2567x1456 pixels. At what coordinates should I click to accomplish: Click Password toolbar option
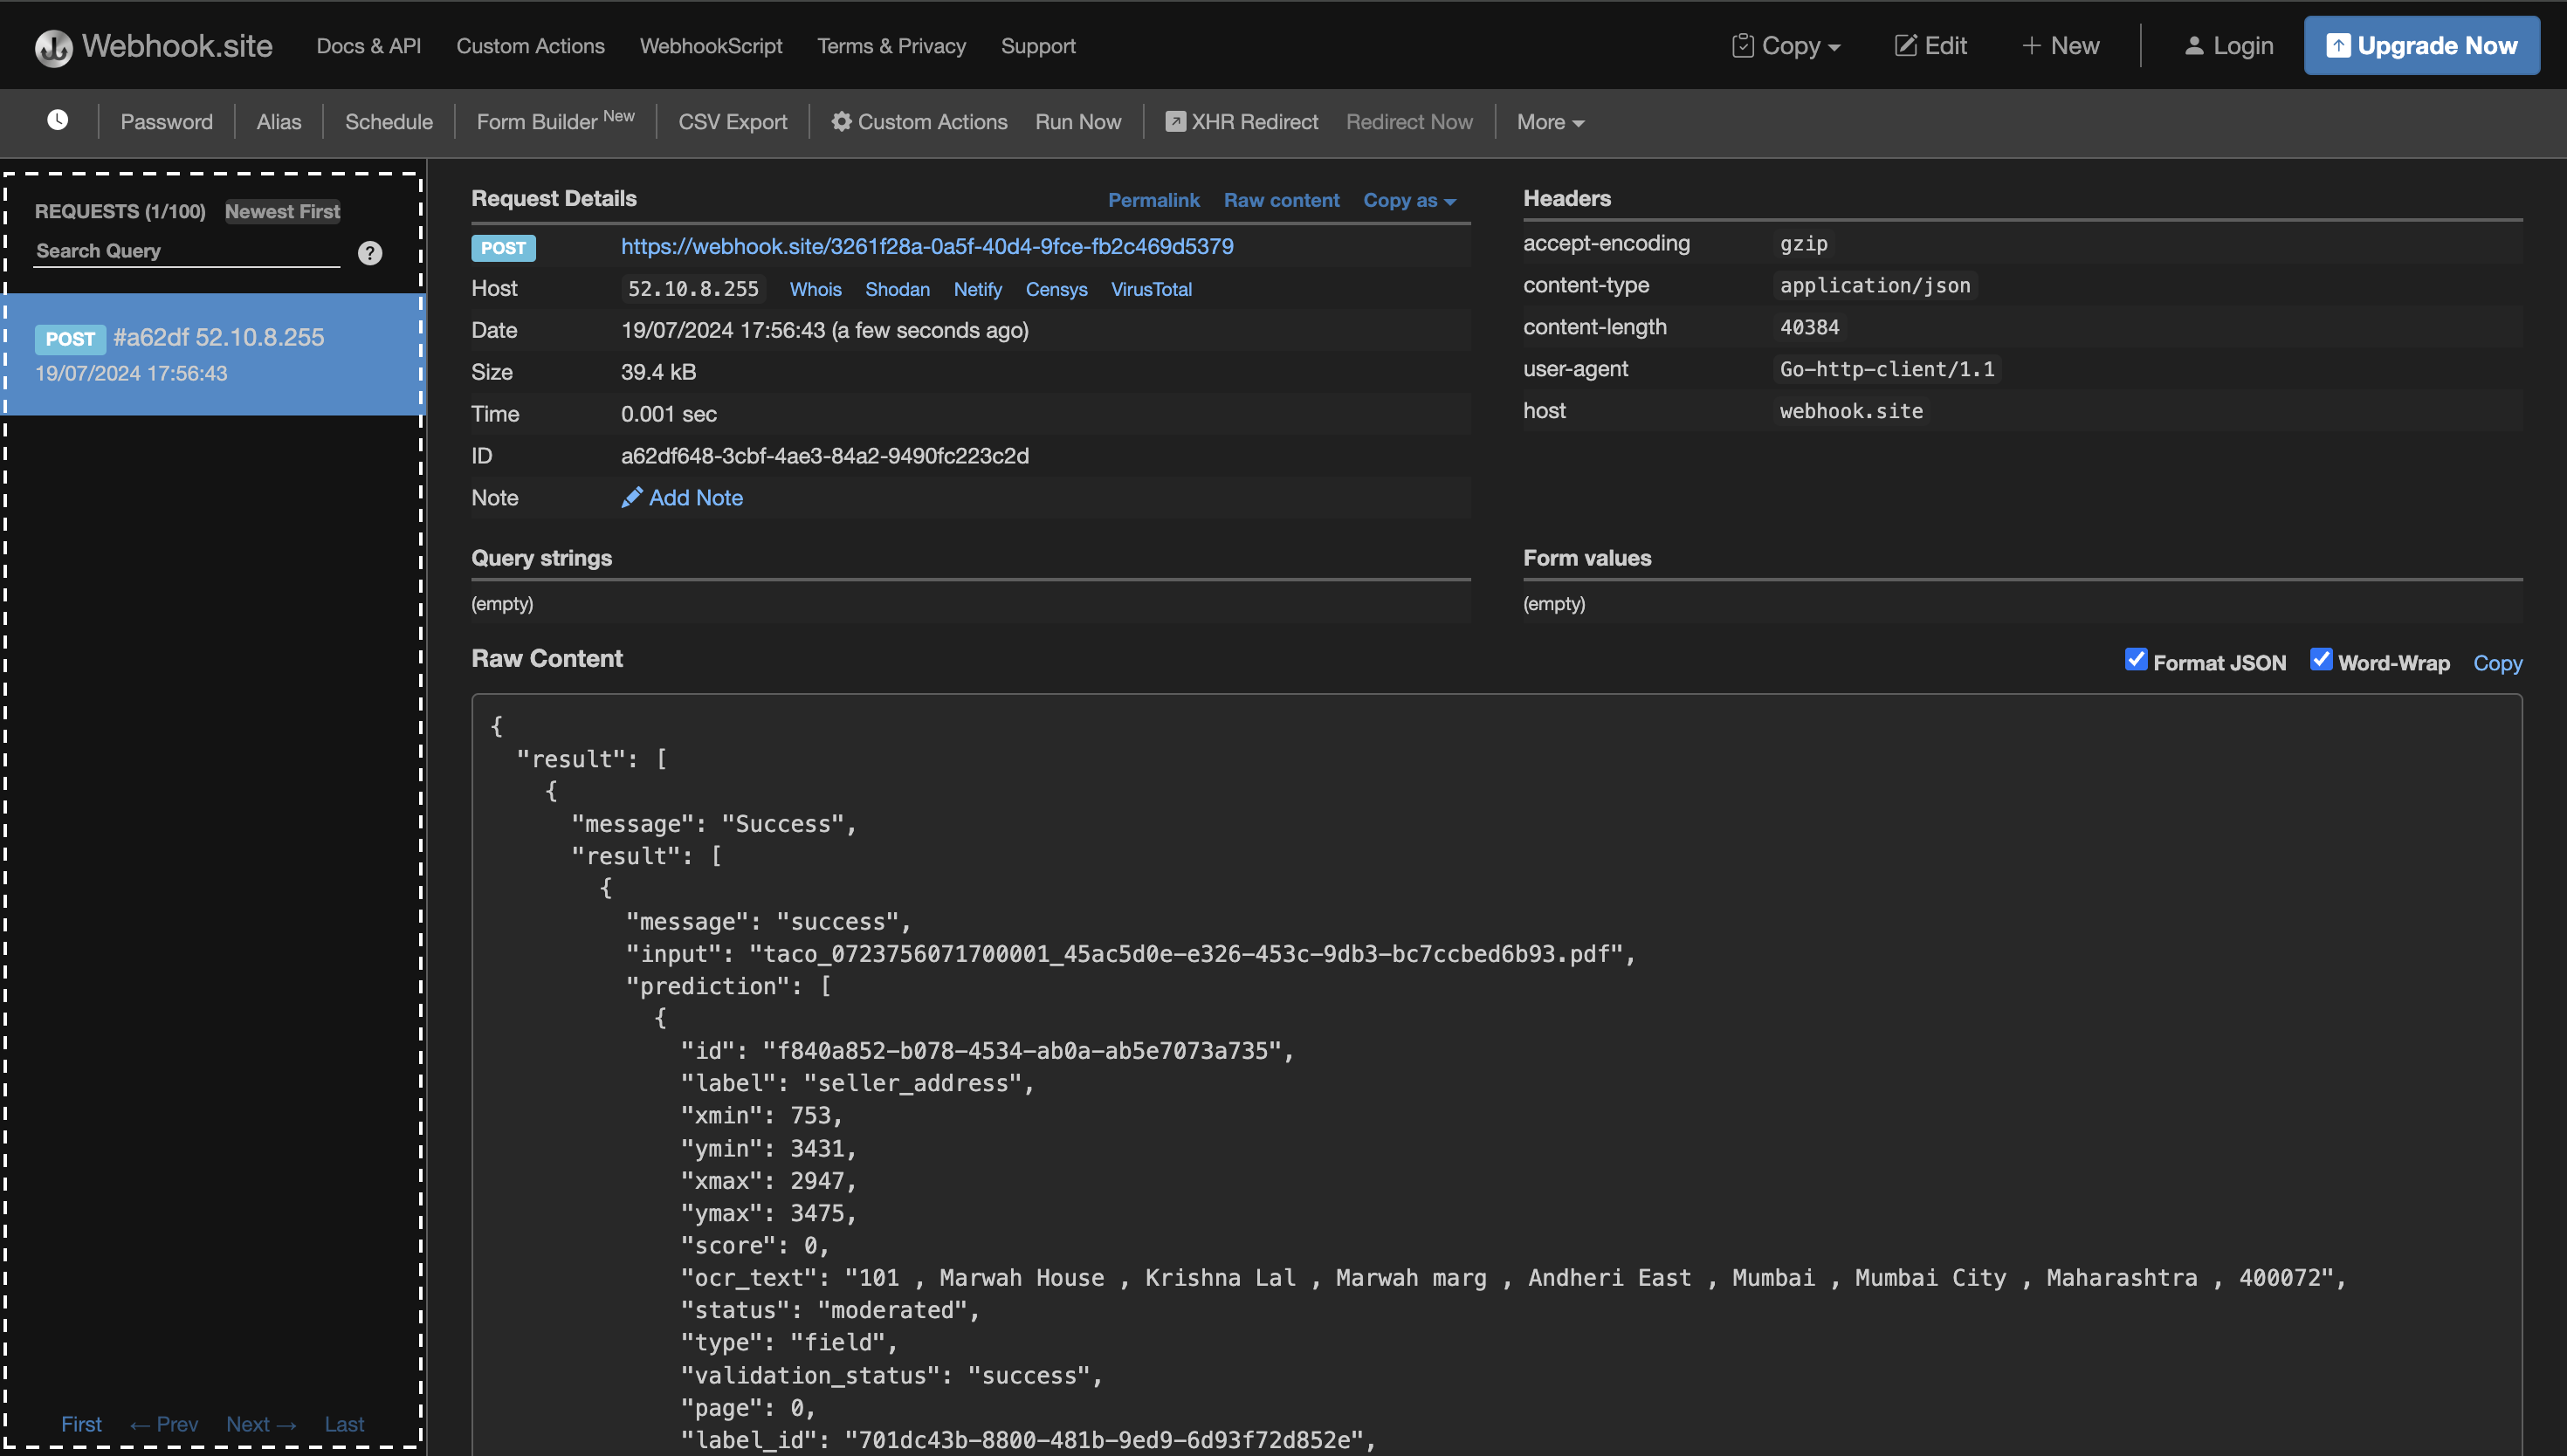[x=167, y=122]
